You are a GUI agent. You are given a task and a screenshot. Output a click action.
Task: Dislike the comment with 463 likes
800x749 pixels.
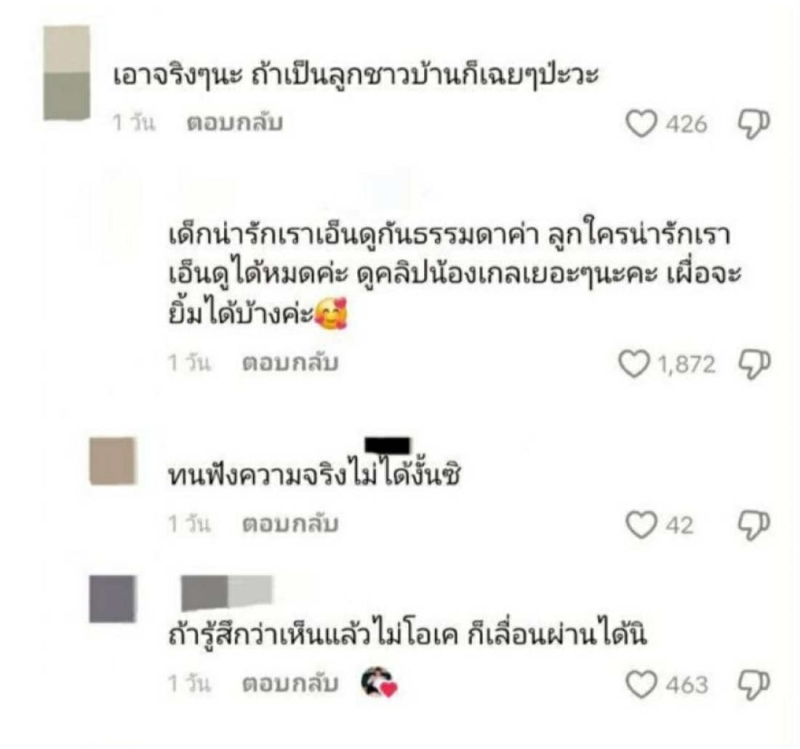(x=754, y=684)
